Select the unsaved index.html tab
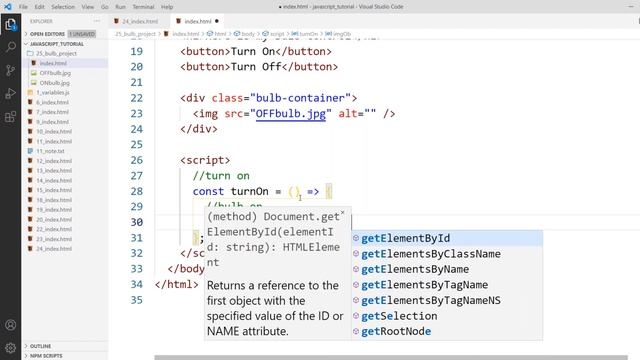Viewport: 640px width, 360px height. point(198,21)
